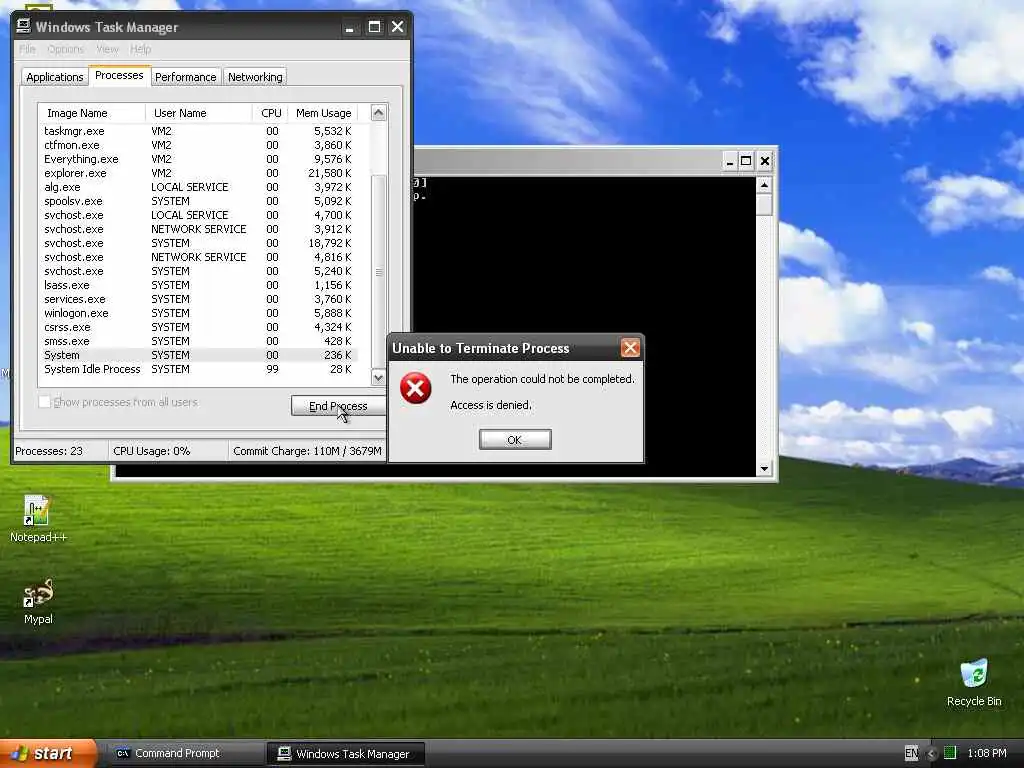Click the process list scroll down arrow
This screenshot has height=768, width=1024.
(378, 377)
